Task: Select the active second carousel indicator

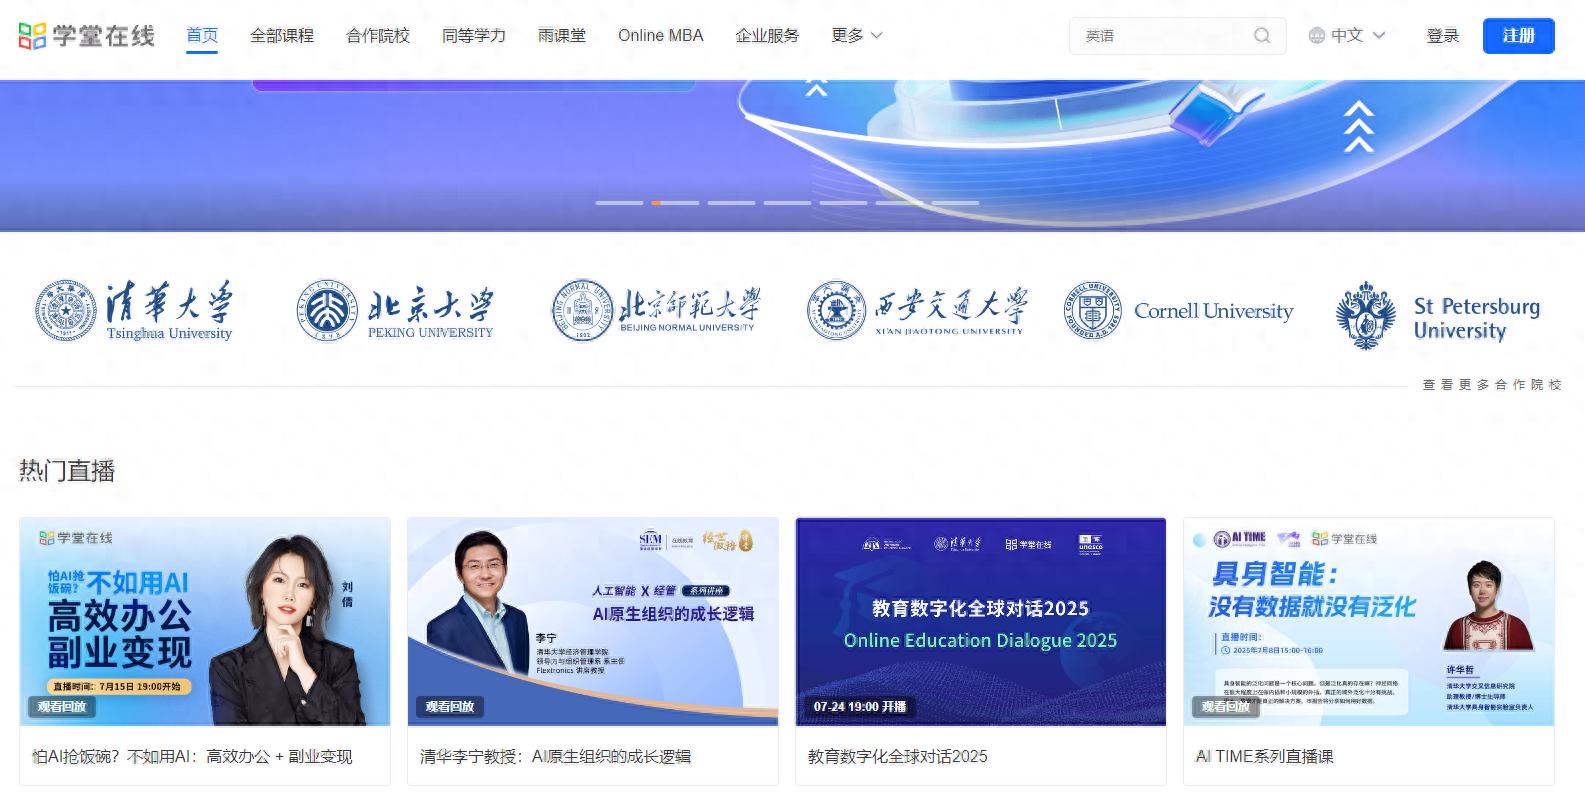Action: point(676,203)
